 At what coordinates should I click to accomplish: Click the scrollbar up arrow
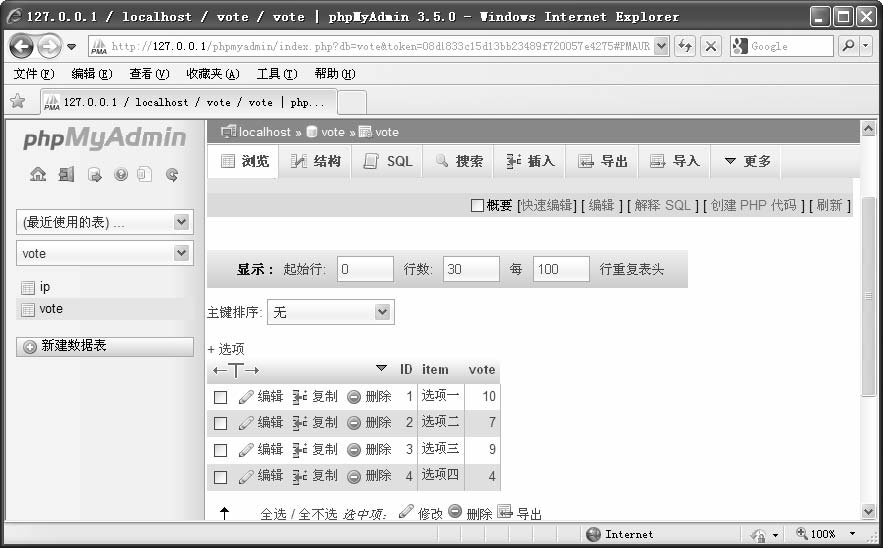tap(868, 129)
